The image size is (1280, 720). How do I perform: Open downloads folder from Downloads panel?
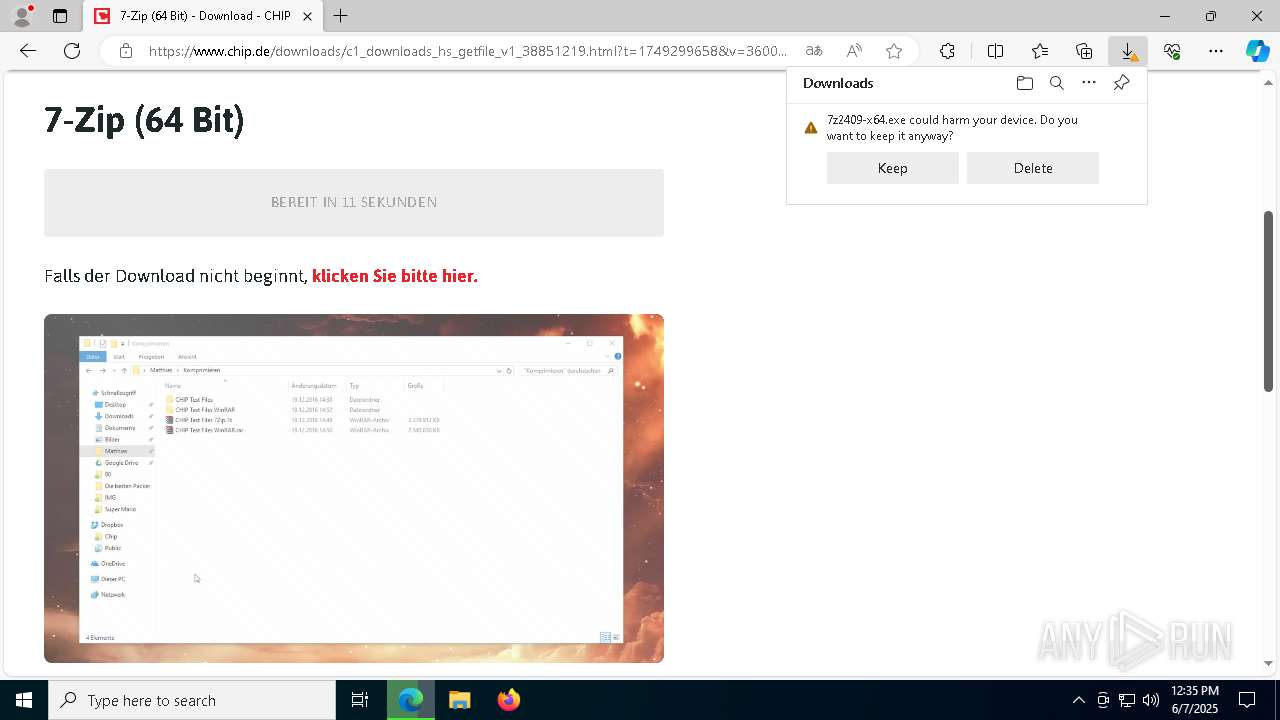pos(1025,83)
